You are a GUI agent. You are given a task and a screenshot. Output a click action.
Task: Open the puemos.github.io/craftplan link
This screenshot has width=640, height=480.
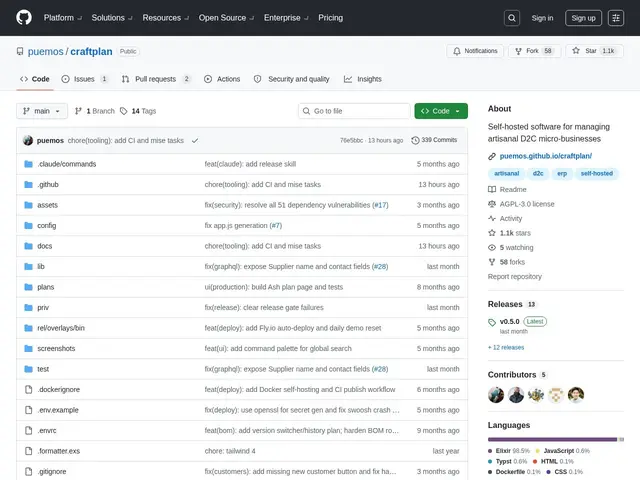546,156
